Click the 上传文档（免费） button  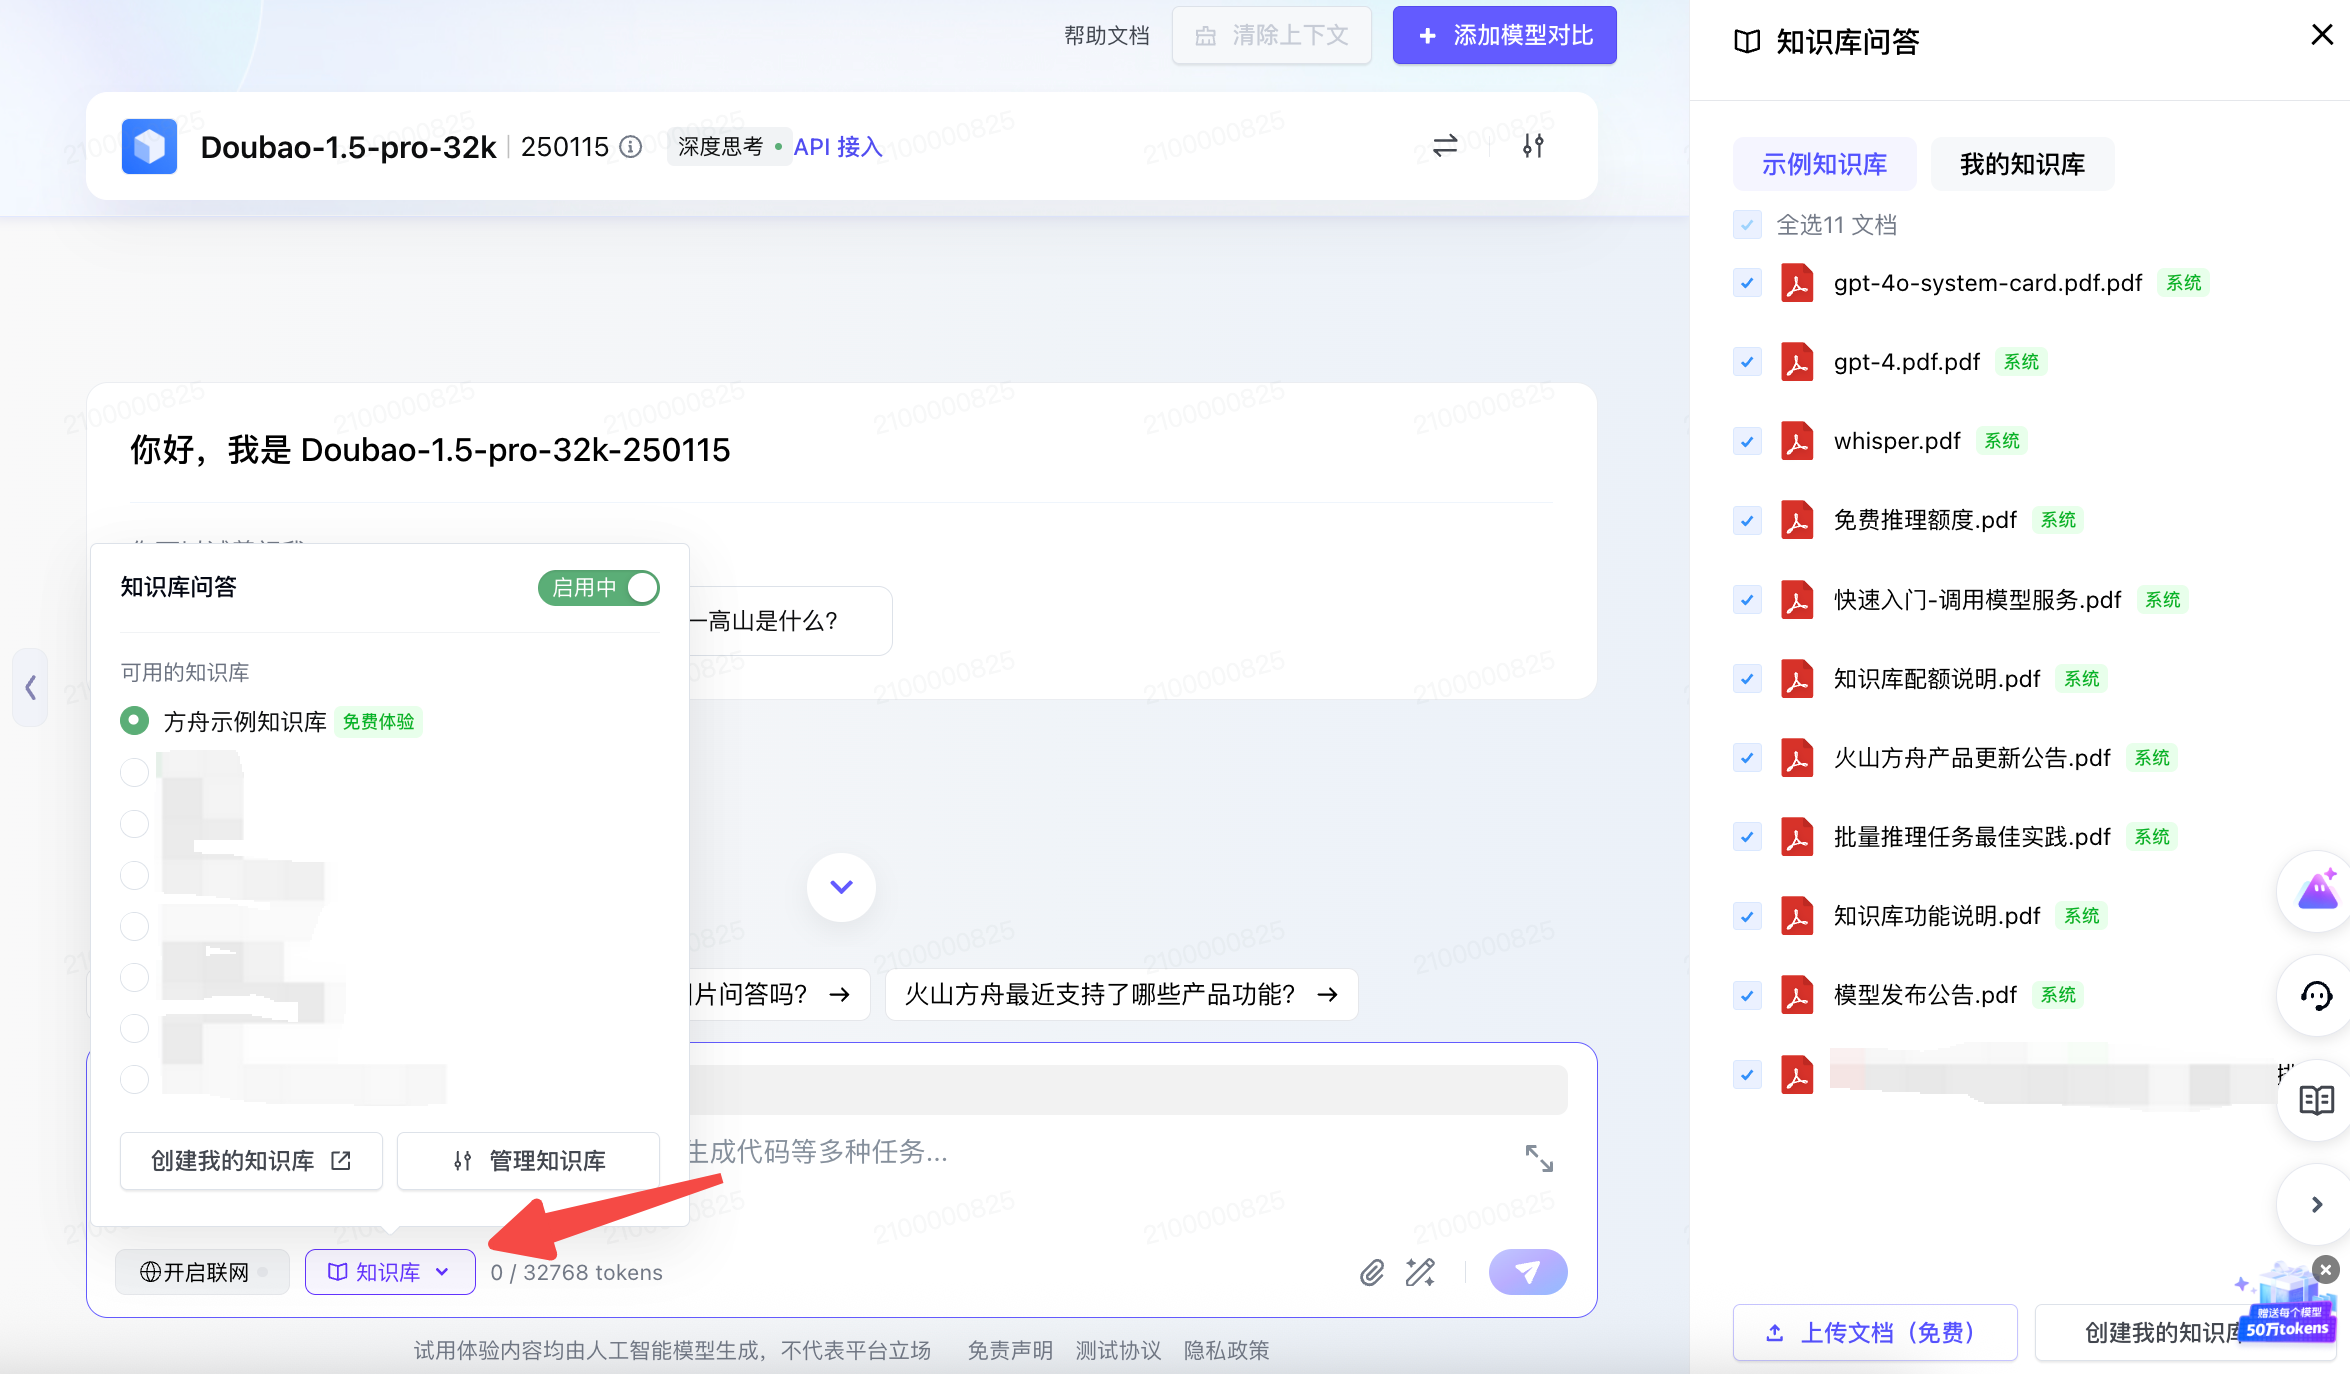pyautogui.click(x=1875, y=1332)
